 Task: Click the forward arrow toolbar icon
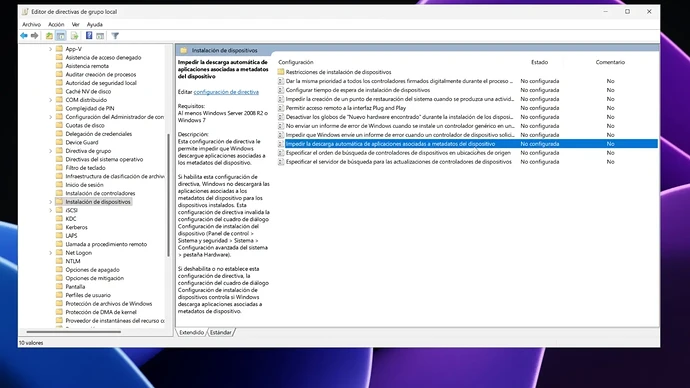click(34, 36)
